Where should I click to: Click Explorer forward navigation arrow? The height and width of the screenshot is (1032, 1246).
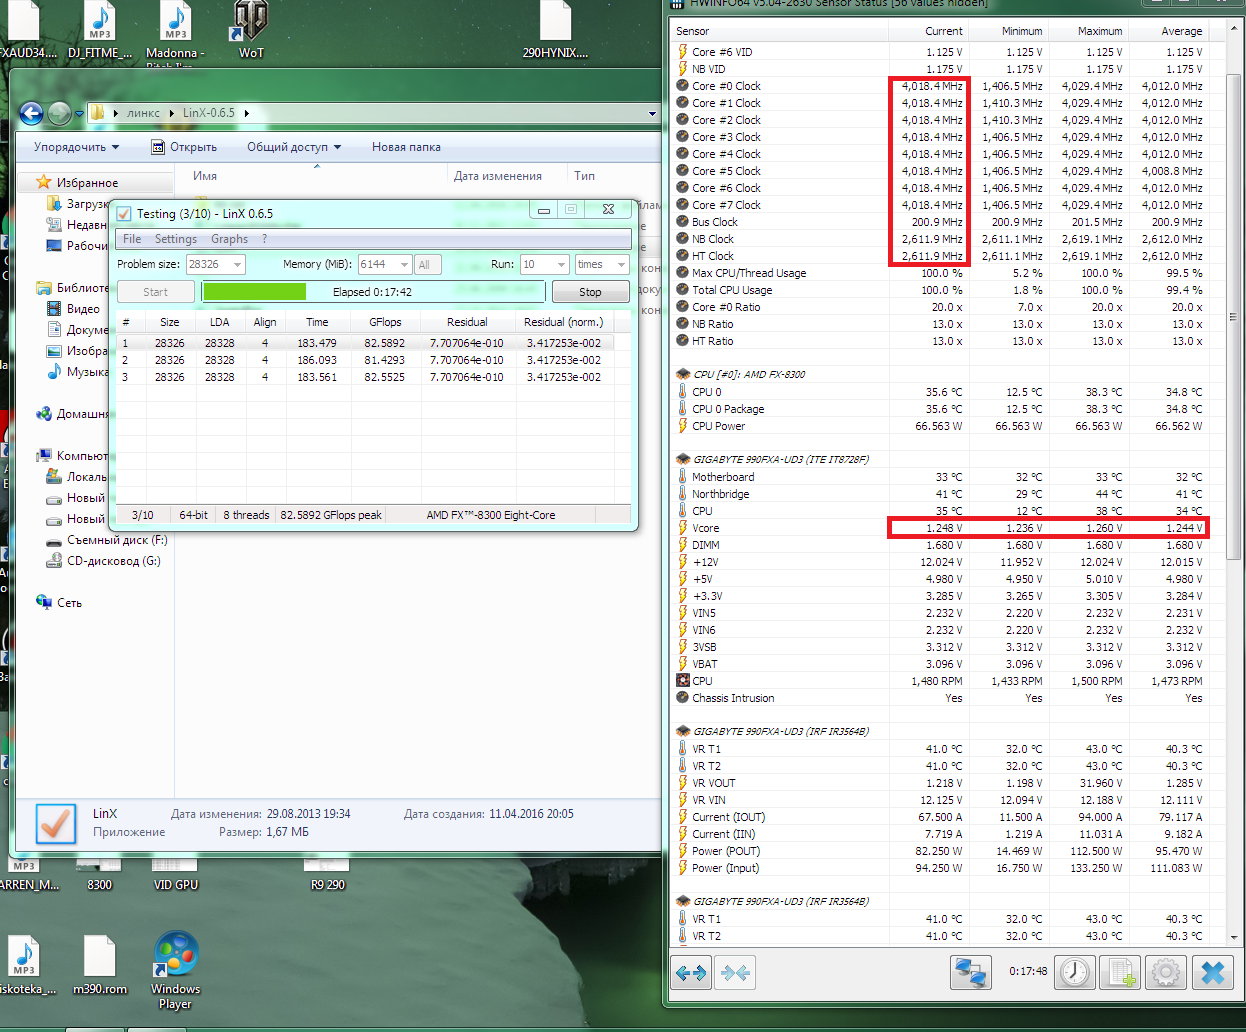click(60, 114)
